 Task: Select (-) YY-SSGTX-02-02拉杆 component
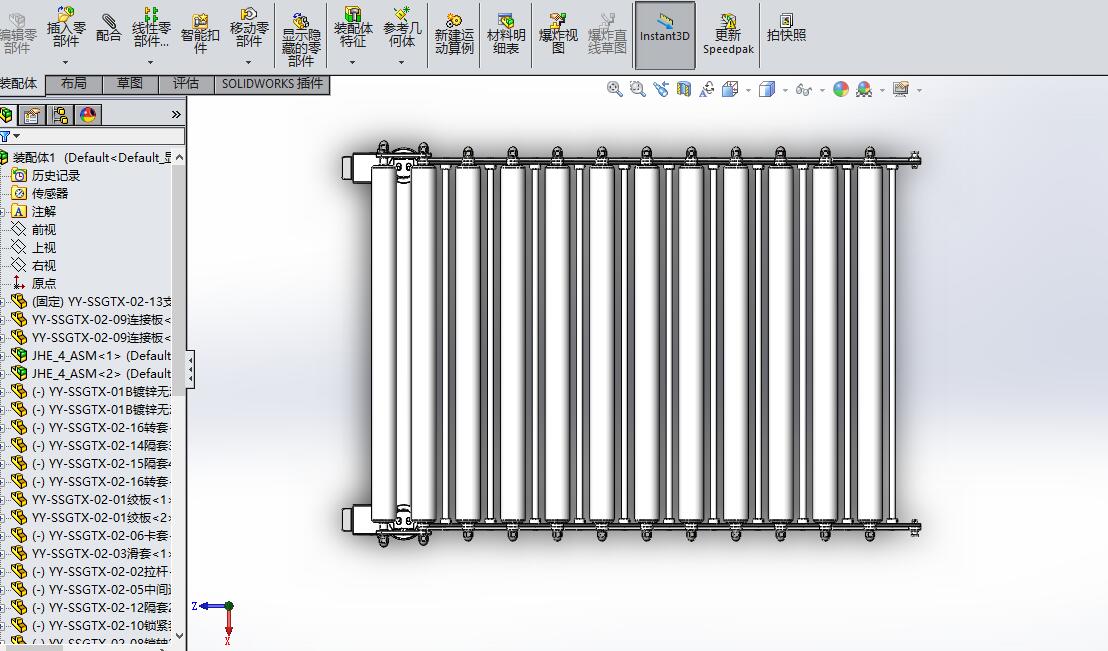point(101,571)
